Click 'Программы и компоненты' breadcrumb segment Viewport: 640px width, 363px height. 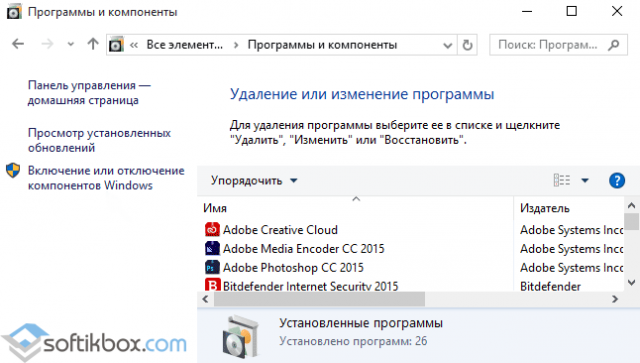[322, 45]
